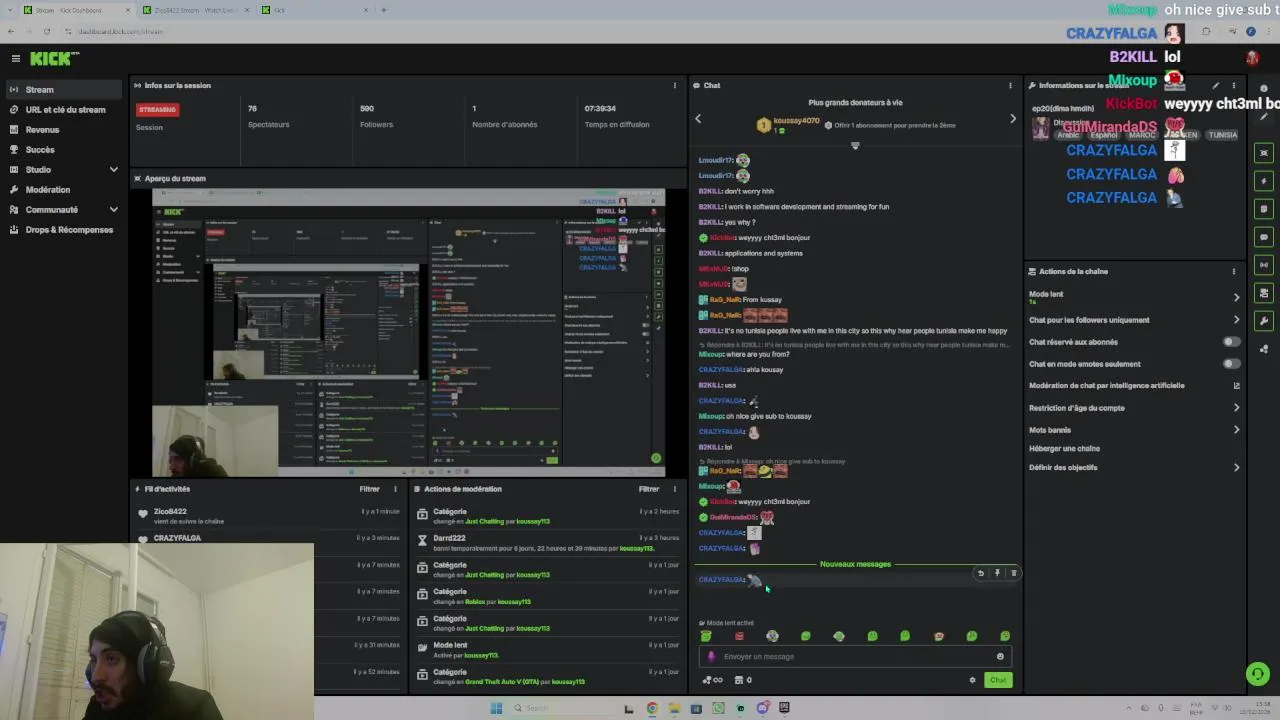Open green help bubble at bottom right
Viewport: 1280px width, 720px height.
(1258, 674)
